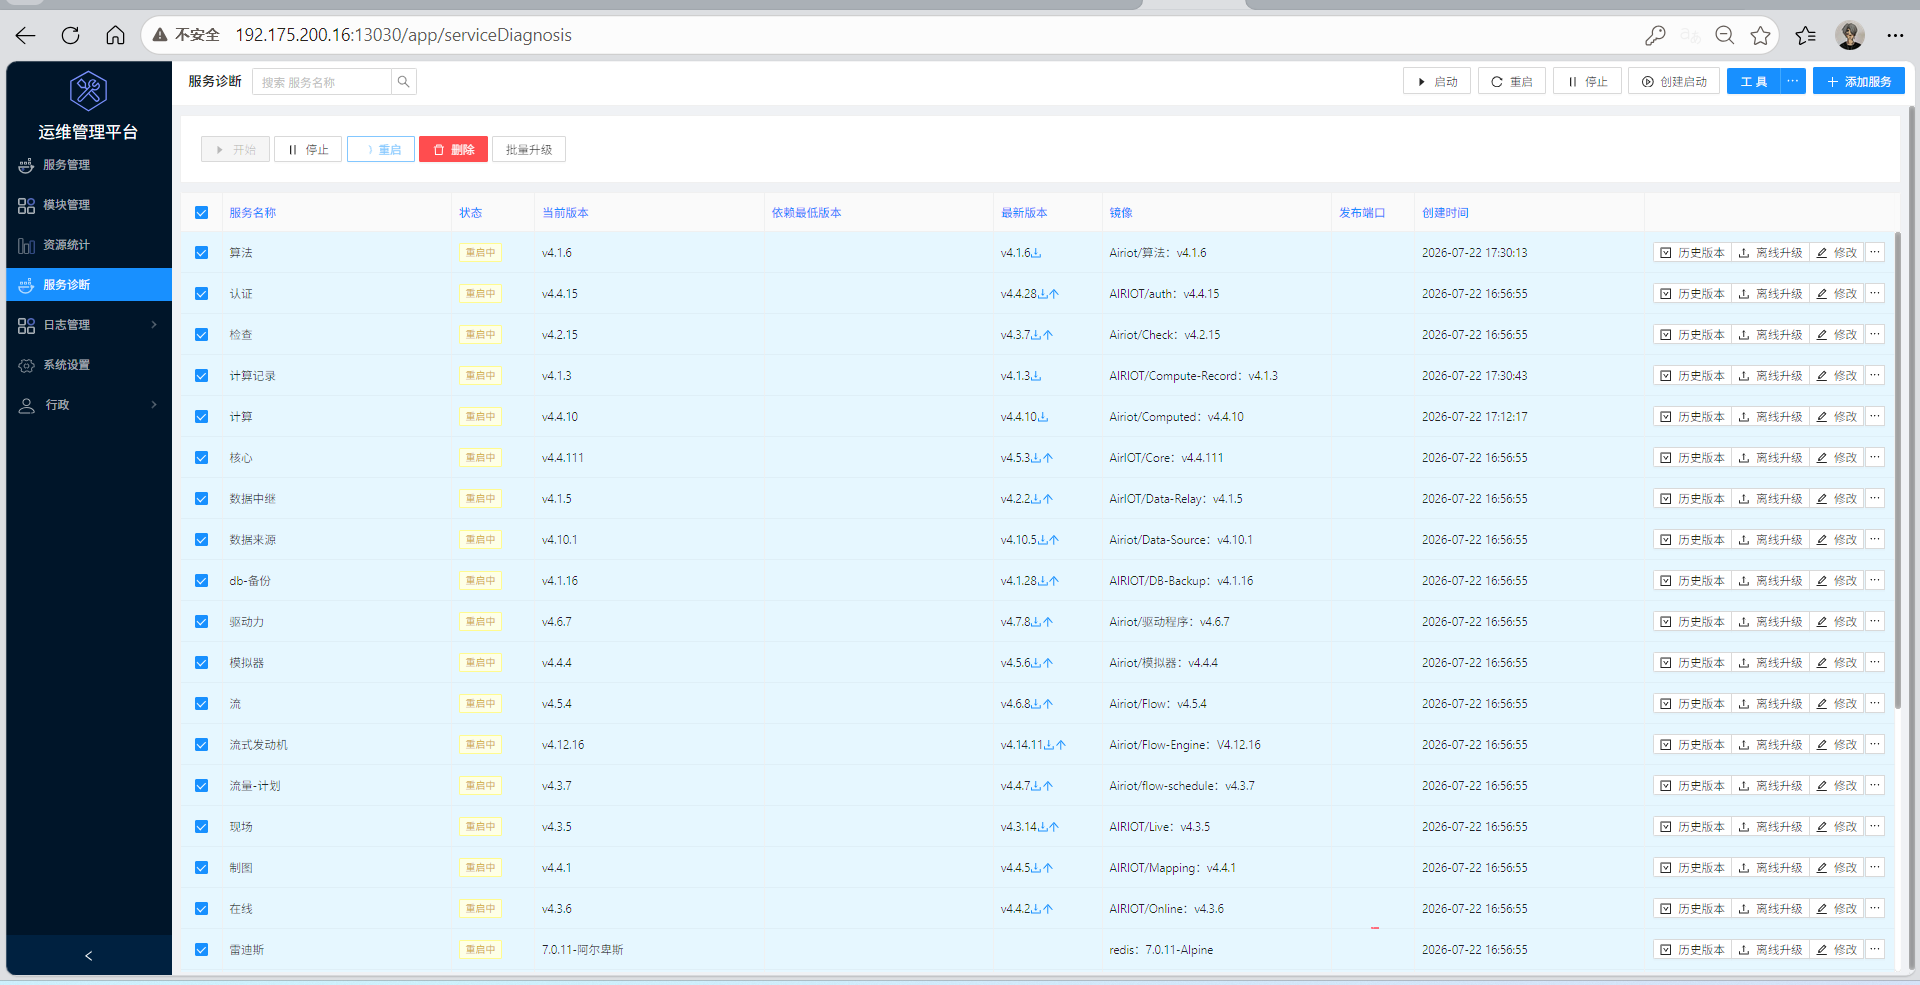This screenshot has width=1920, height=985.
Task: Toggle the select-all header checkbox
Action: coord(201,213)
